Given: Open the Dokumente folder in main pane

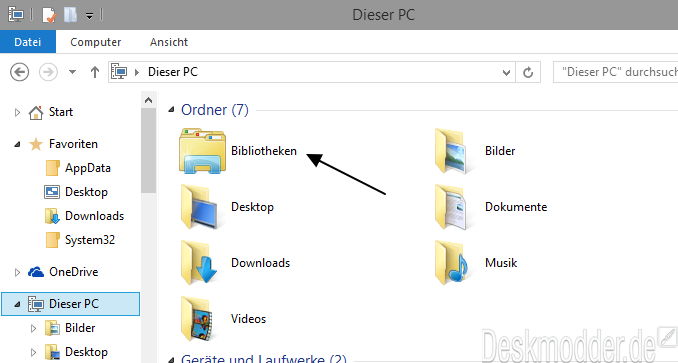Looking at the screenshot, I should [451, 207].
